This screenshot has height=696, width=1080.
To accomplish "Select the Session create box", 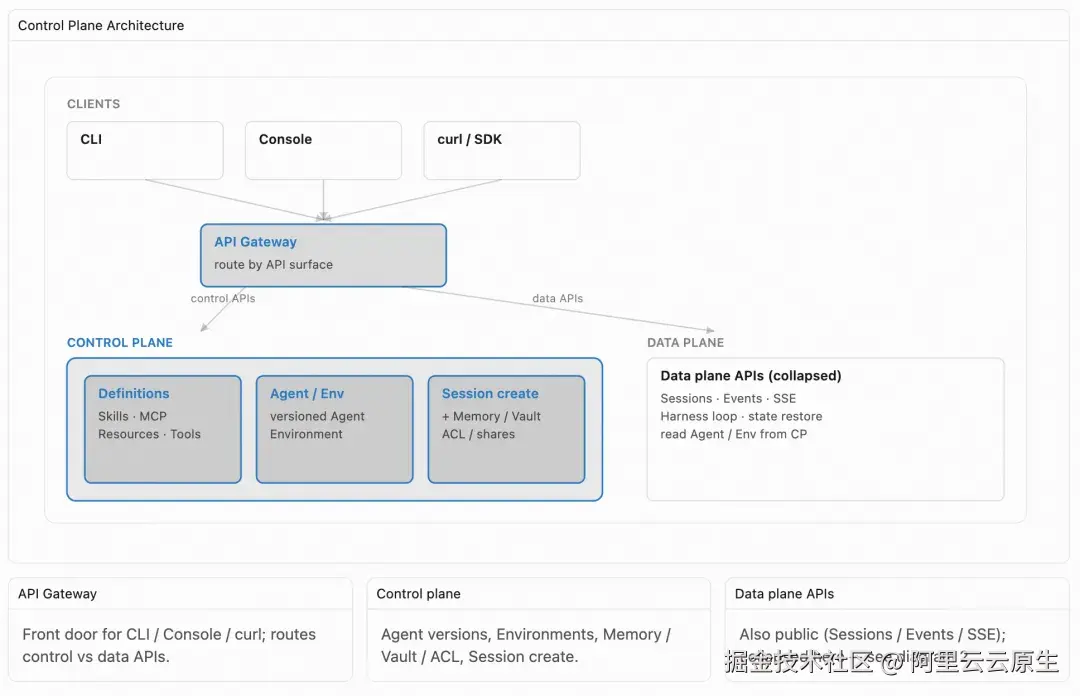I will coord(506,429).
